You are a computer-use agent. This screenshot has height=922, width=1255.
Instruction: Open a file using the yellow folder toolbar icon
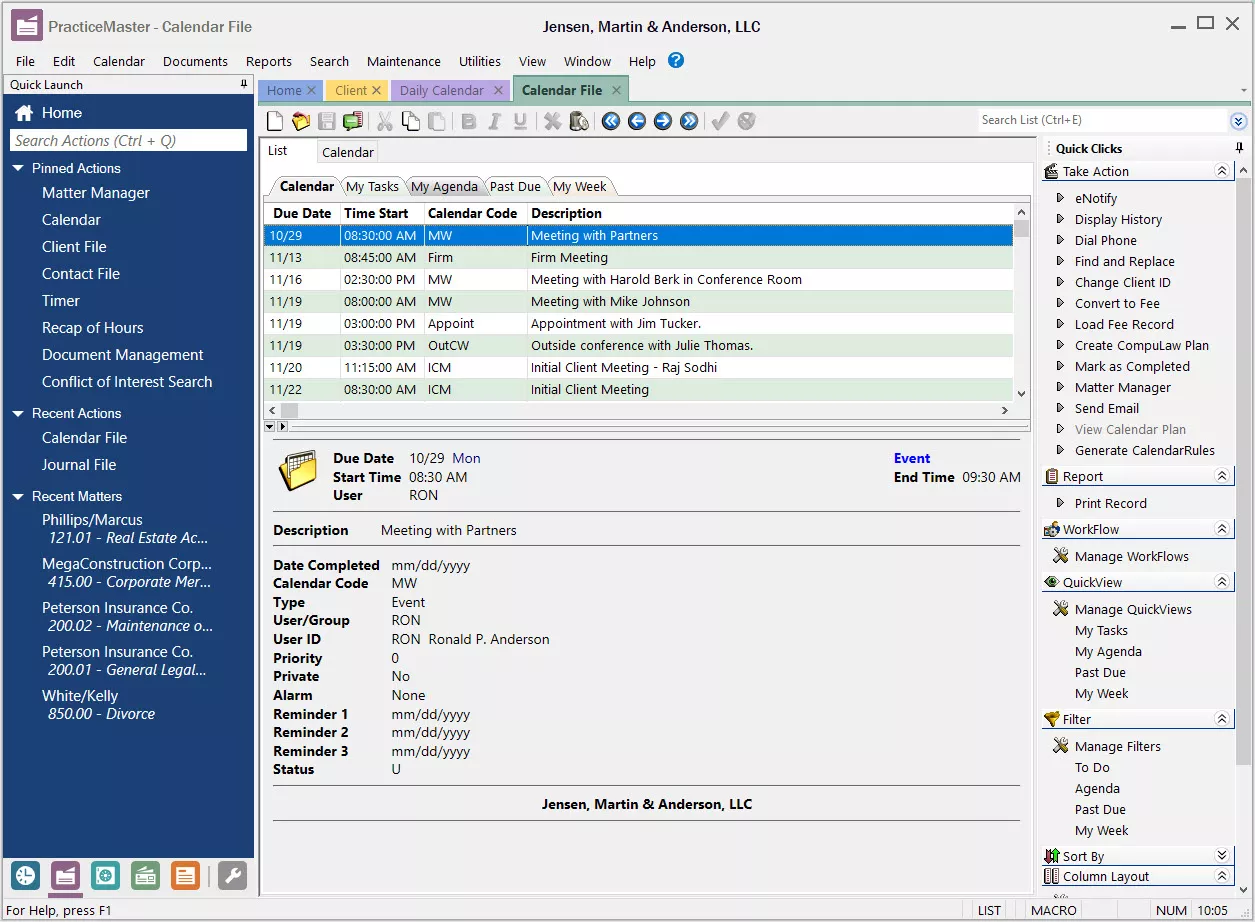[x=300, y=121]
